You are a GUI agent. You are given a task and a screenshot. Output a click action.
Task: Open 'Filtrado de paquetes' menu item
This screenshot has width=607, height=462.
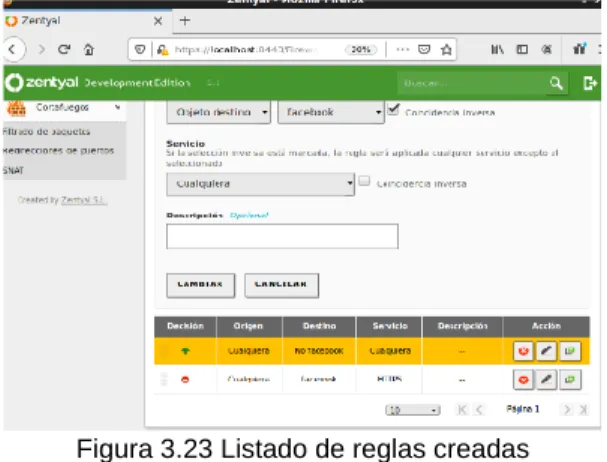point(46,132)
